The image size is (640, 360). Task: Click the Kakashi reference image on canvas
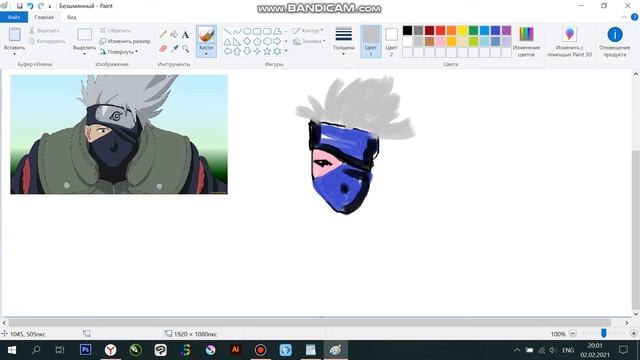click(119, 134)
